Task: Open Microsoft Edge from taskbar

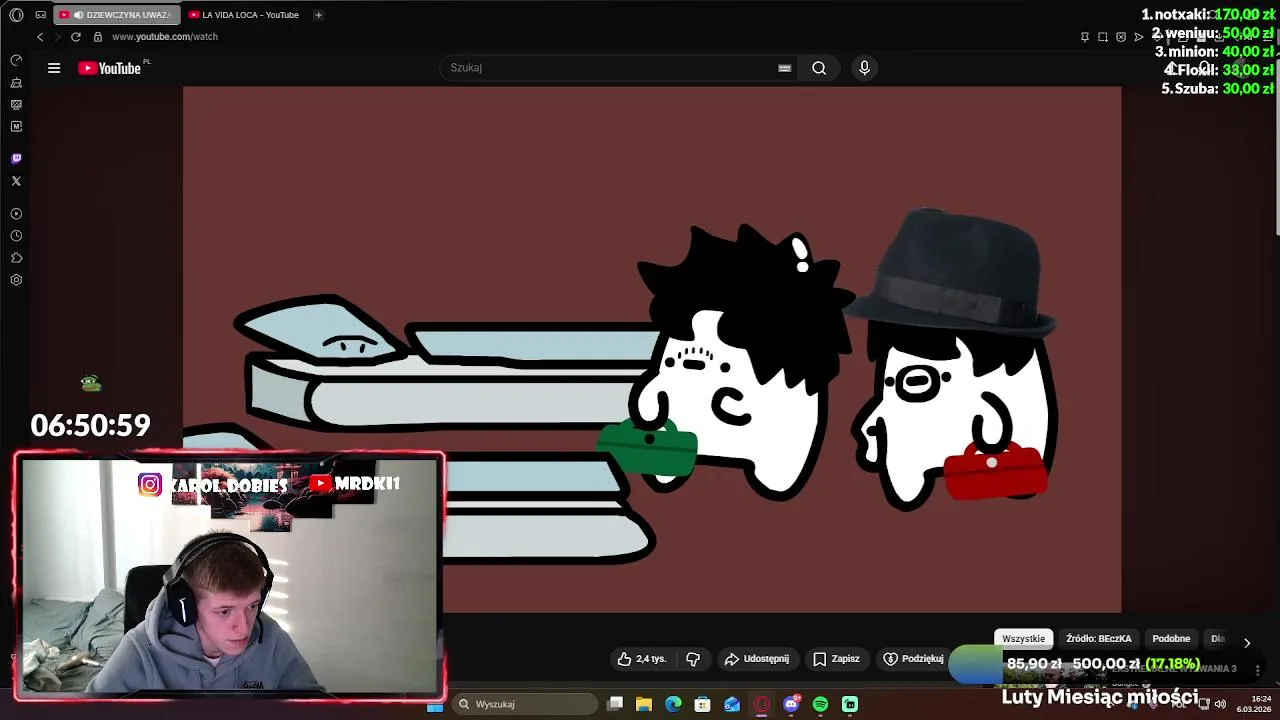Action: [x=673, y=705]
